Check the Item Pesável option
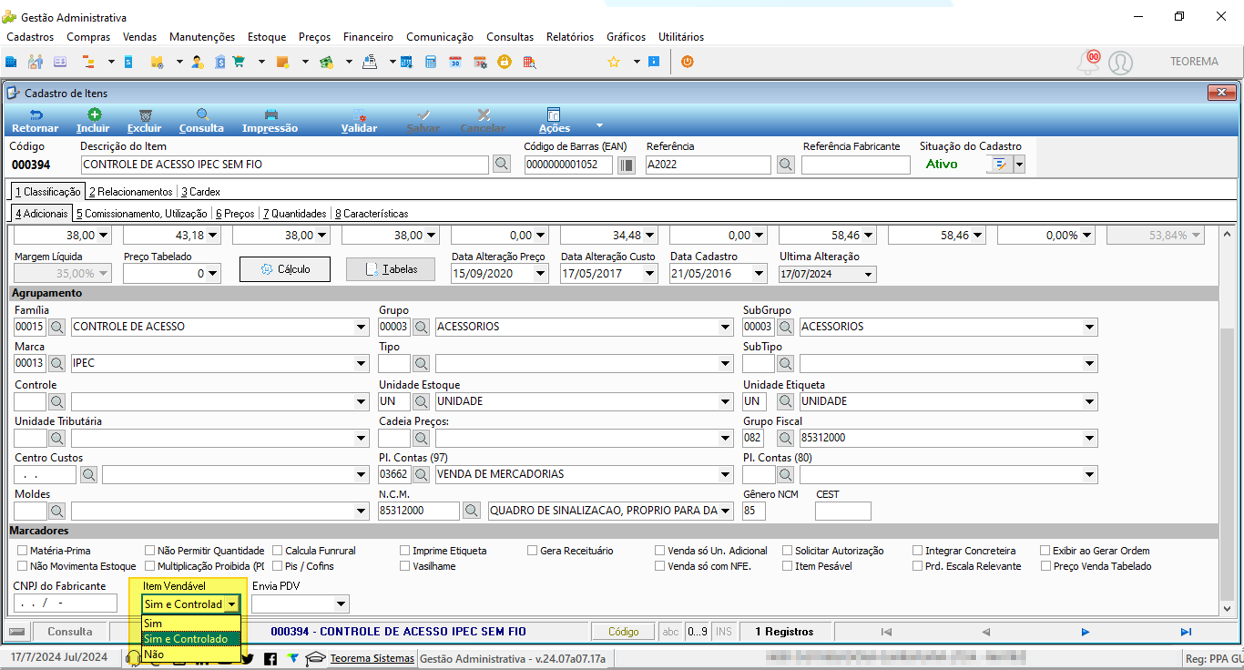Screen dimensions: 1244x670 click(787, 566)
